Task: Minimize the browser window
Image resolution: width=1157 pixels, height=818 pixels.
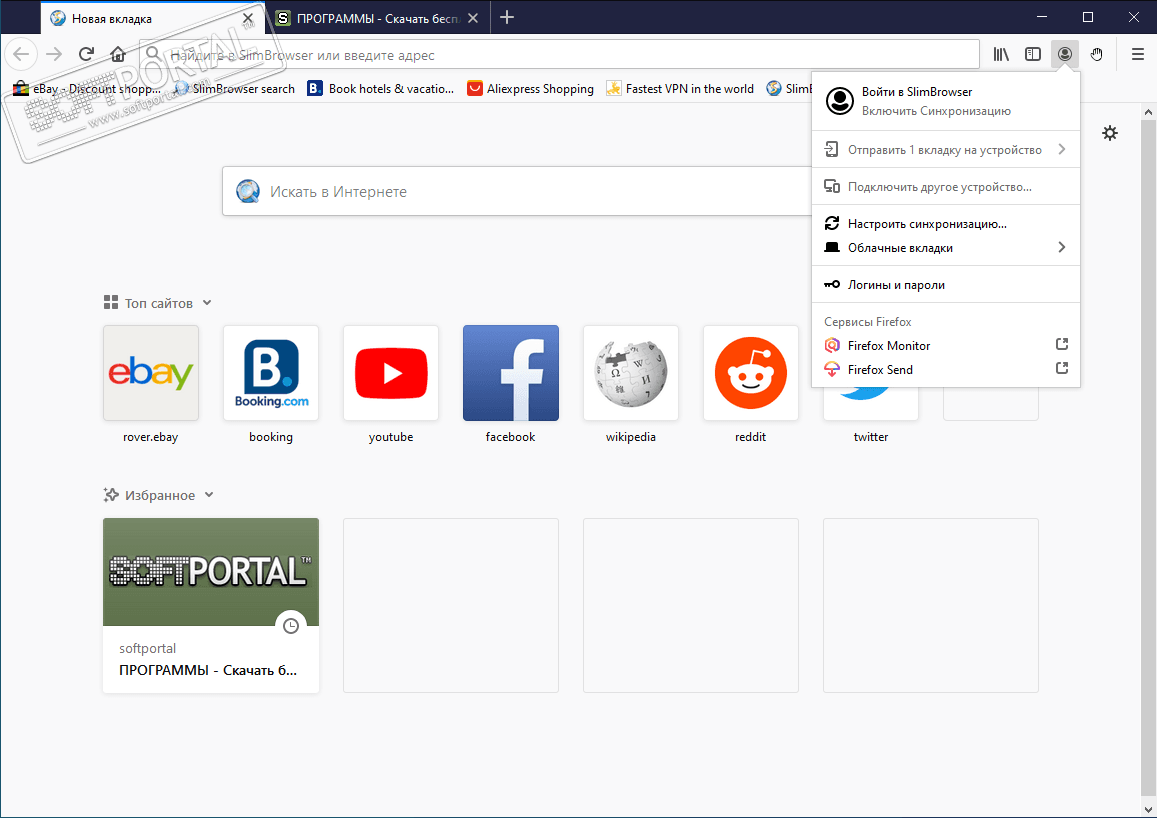Action: tap(1042, 17)
